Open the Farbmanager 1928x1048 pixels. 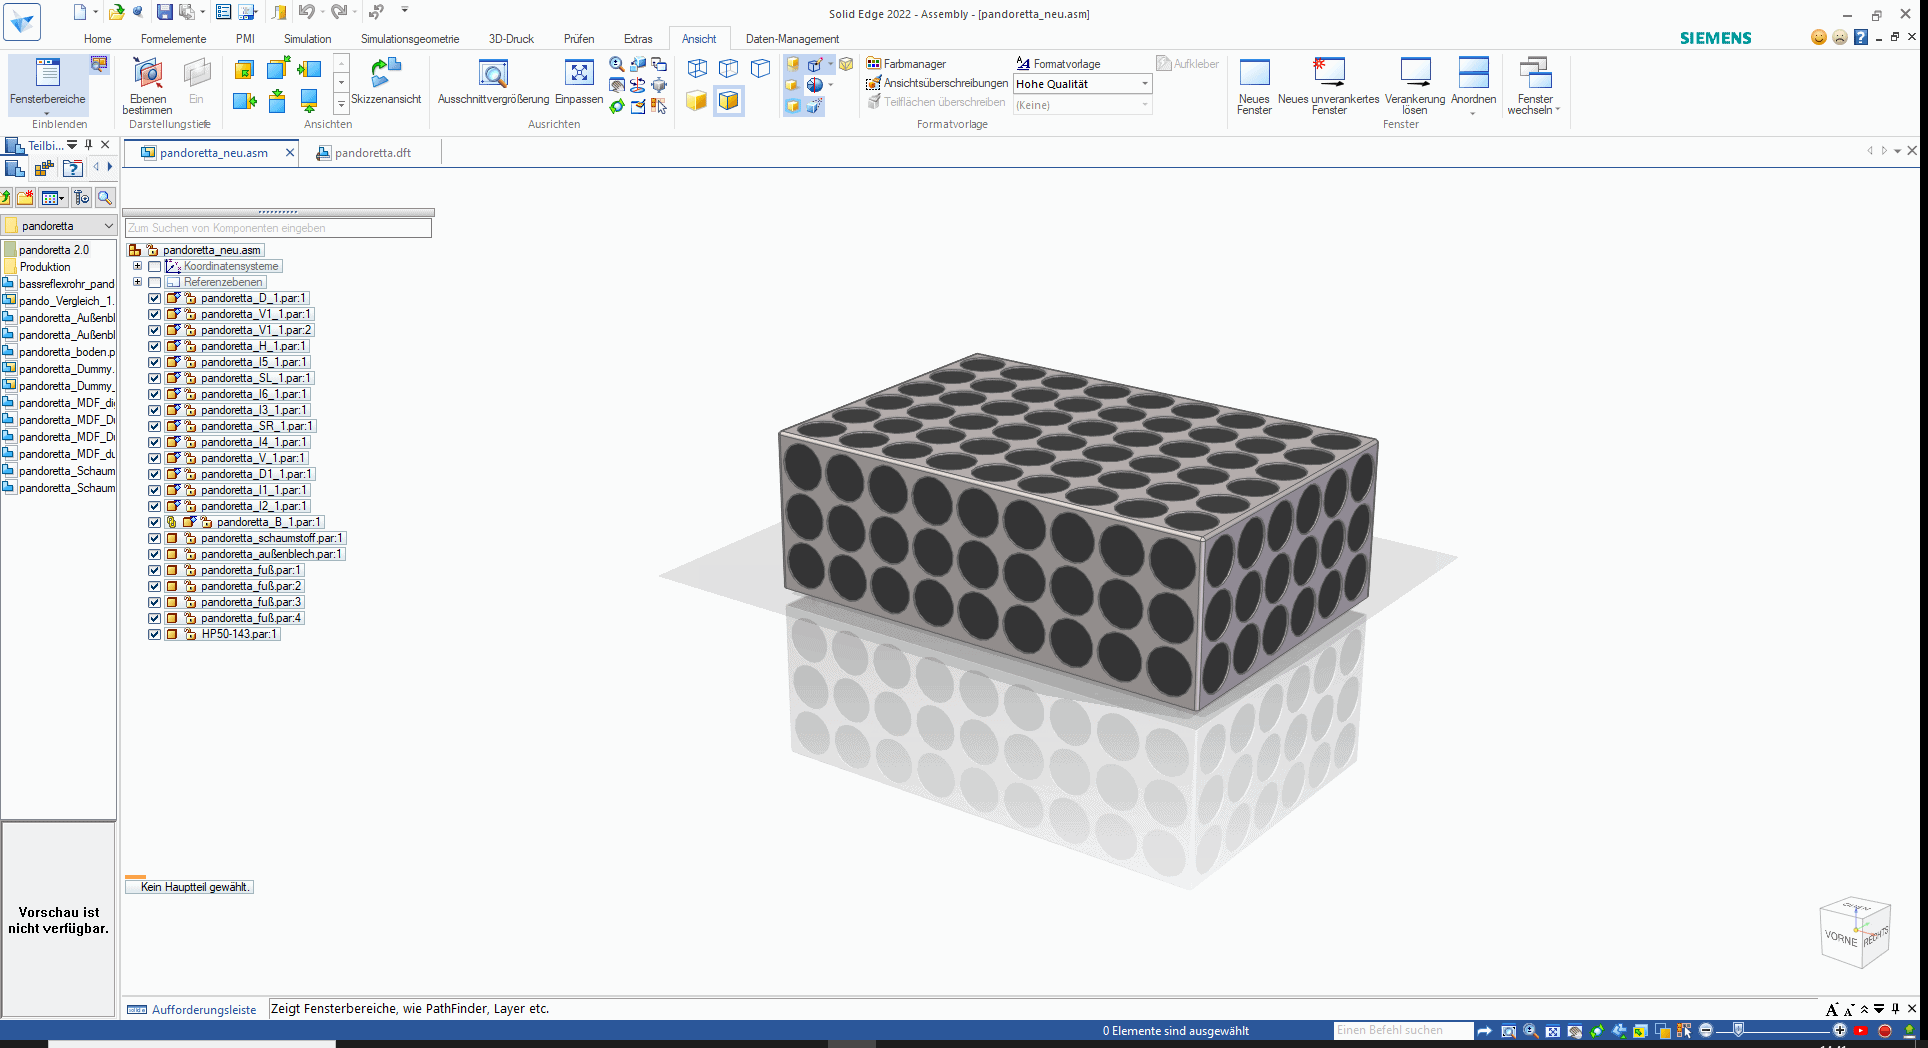click(x=906, y=64)
